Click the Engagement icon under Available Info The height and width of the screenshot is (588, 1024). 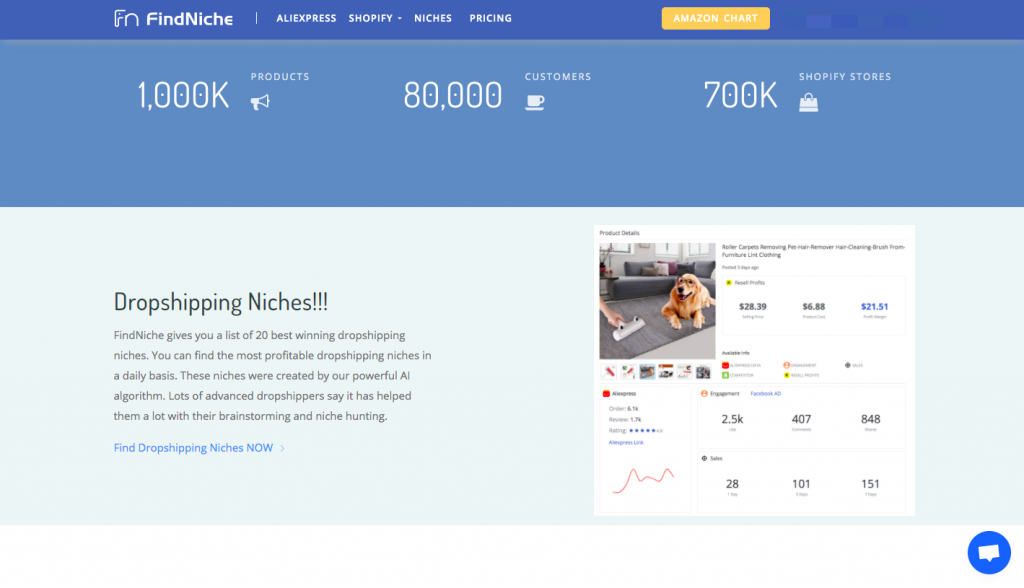point(786,365)
